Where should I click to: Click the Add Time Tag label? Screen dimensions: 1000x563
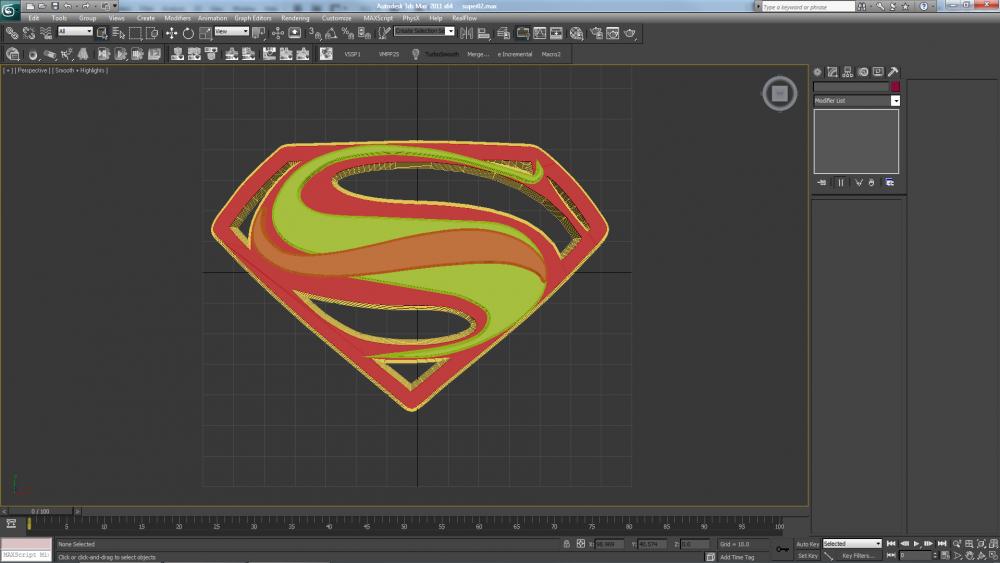tap(737, 557)
